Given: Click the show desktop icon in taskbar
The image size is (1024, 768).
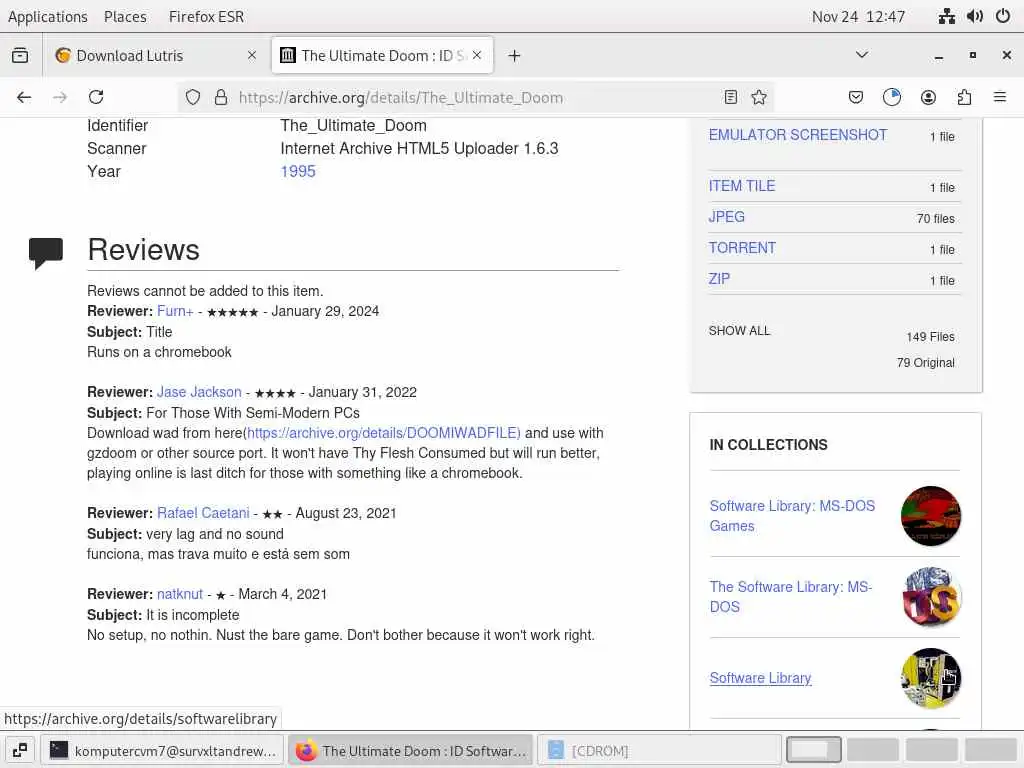Looking at the screenshot, I should pyautogui.click(x=20, y=751).
